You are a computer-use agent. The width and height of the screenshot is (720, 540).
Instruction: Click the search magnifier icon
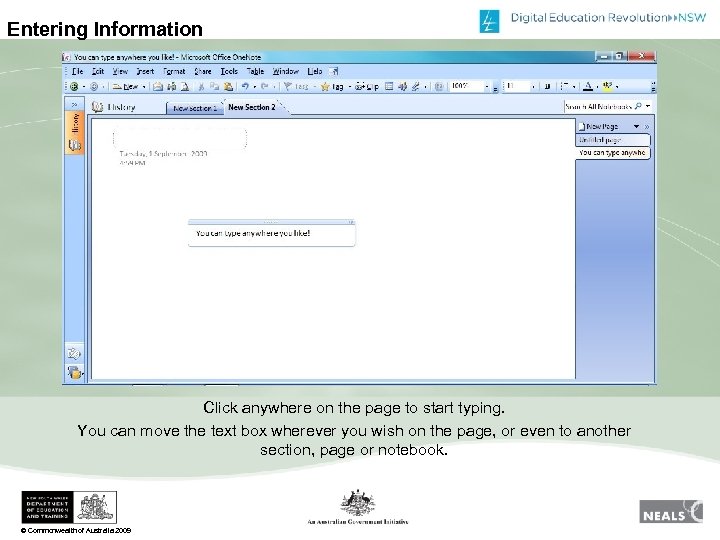coord(638,106)
